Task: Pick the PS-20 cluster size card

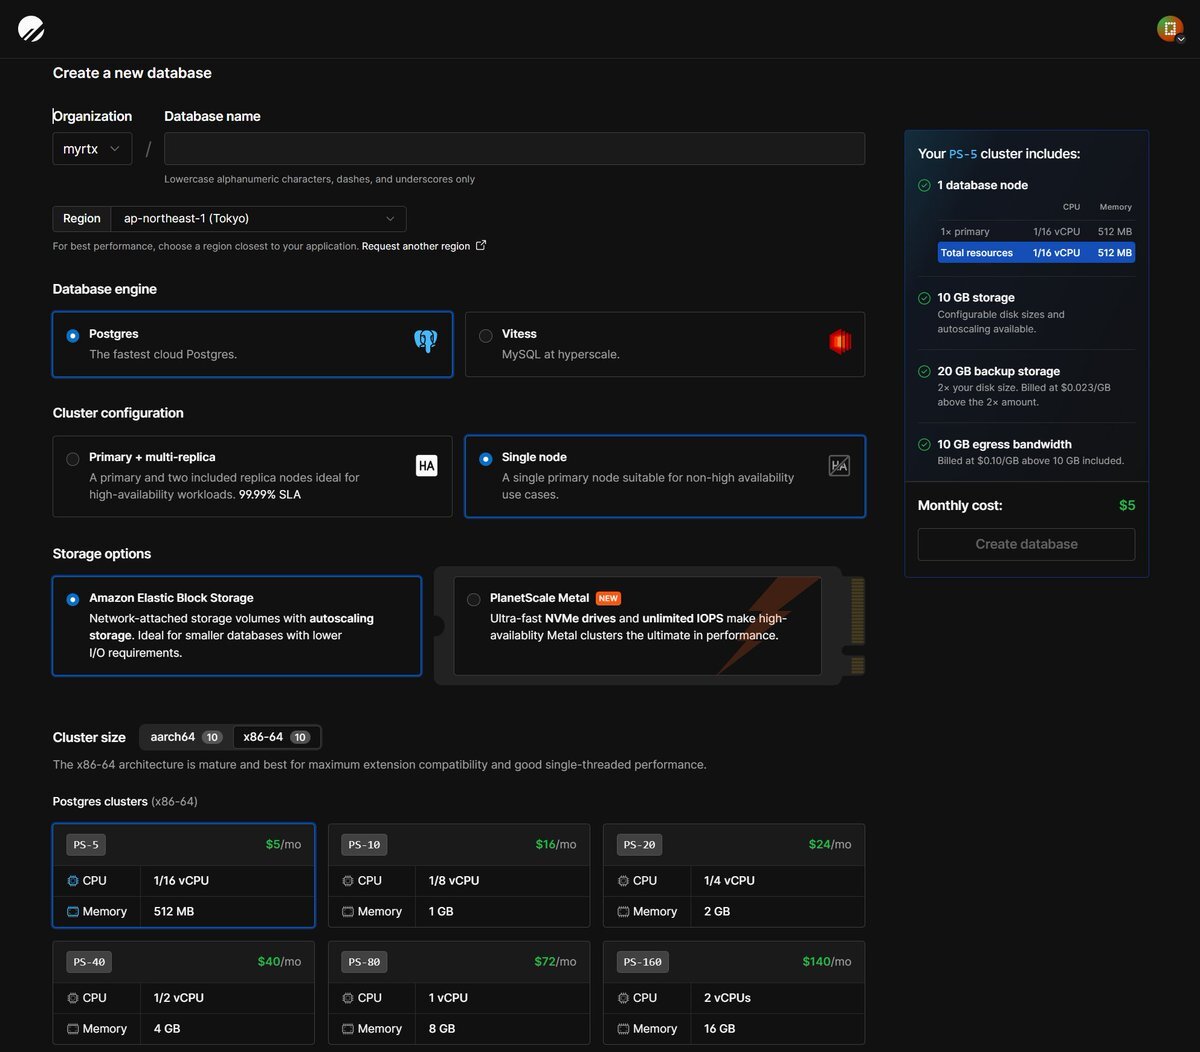Action: click(734, 875)
